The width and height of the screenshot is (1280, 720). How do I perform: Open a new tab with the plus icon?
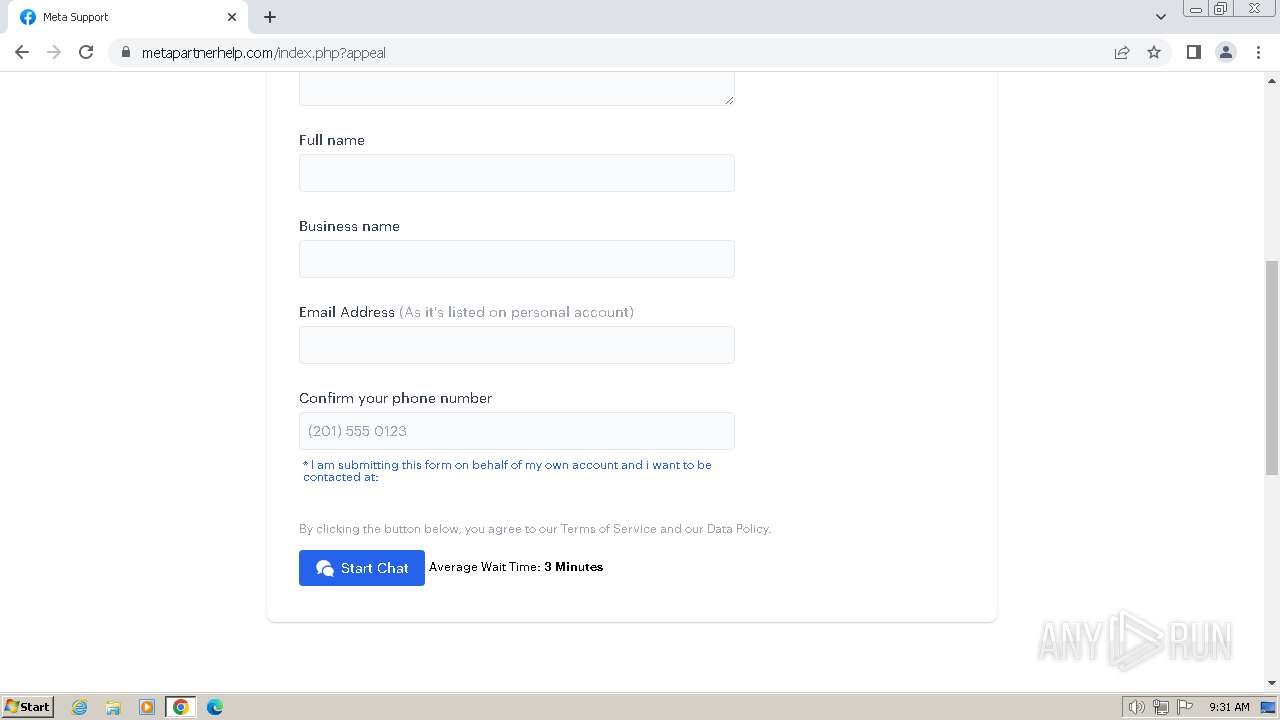(270, 17)
